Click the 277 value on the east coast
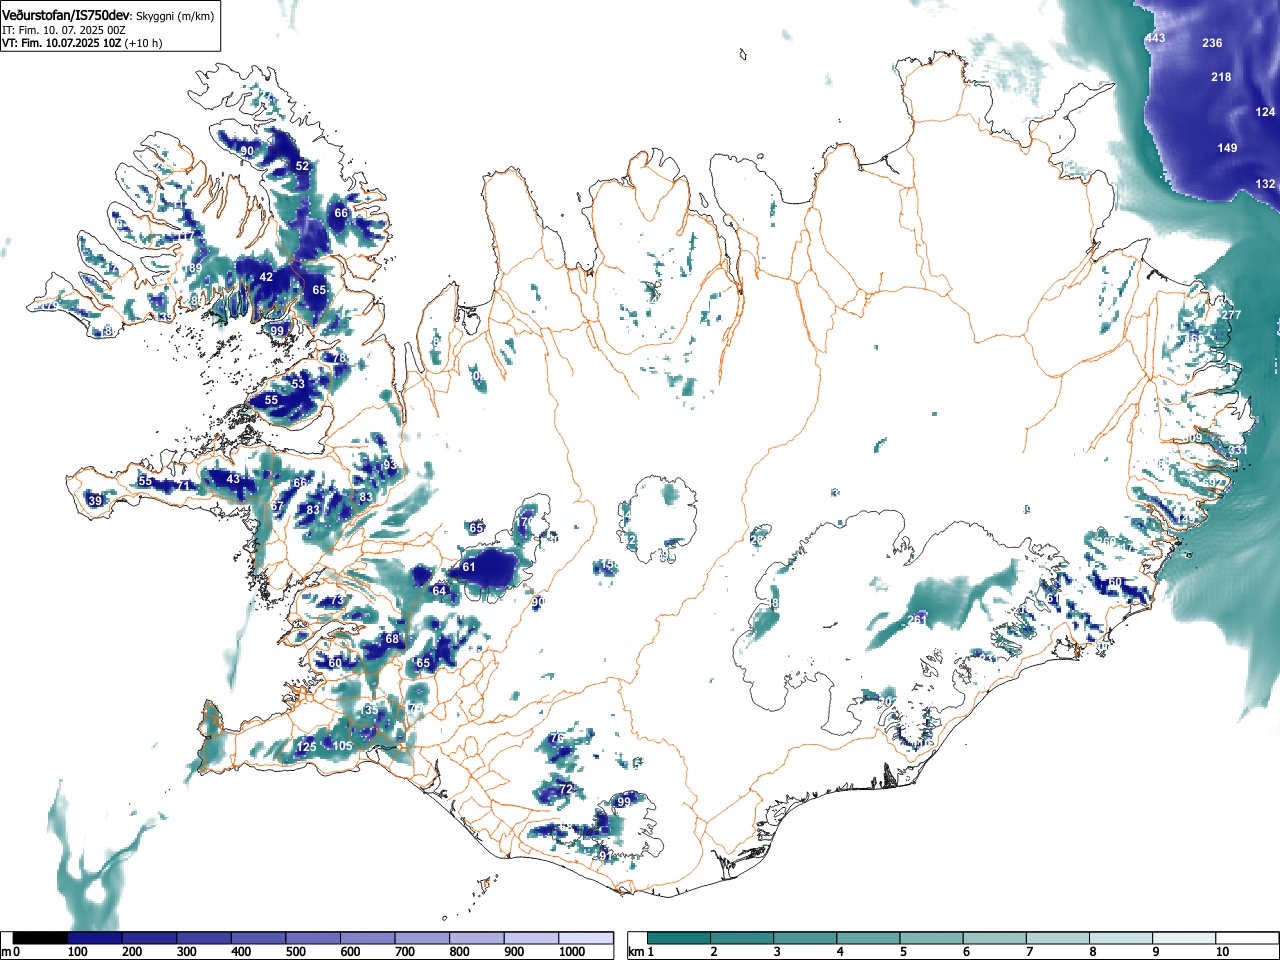The image size is (1280, 960). click(x=1231, y=315)
